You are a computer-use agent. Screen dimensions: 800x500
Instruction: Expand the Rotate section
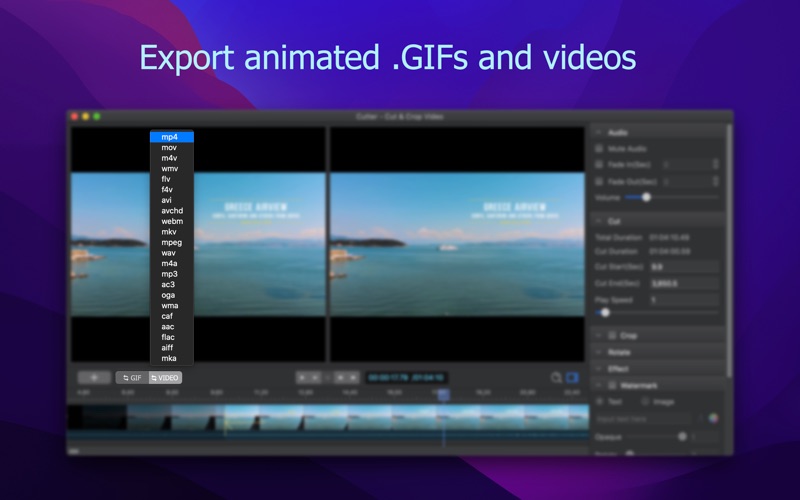tap(598, 352)
